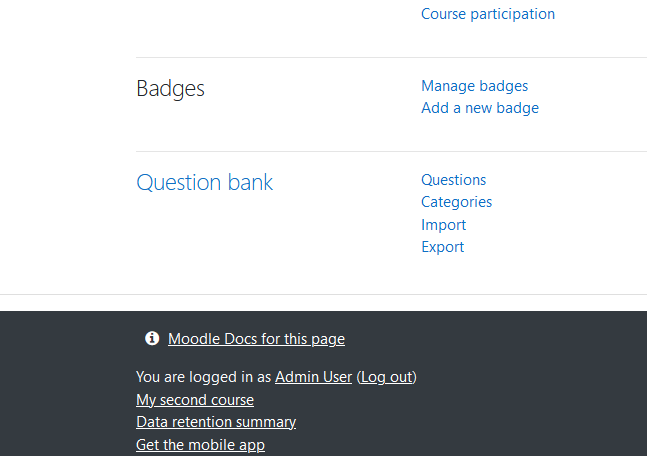Click the word 'bank' in Question bank heading
The height and width of the screenshot is (456, 647).
pyautogui.click(x=250, y=182)
